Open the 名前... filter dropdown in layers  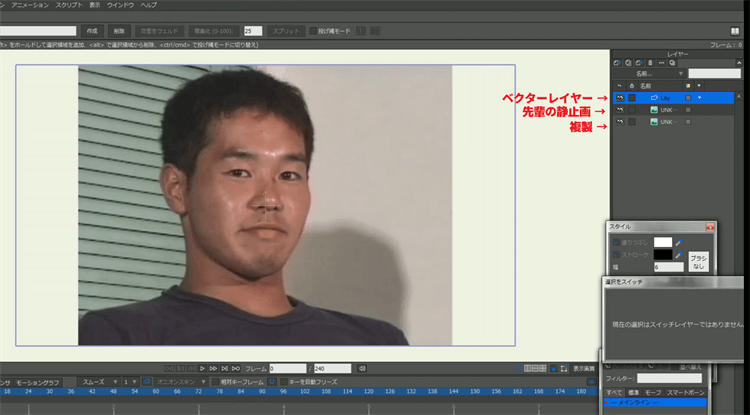(649, 74)
